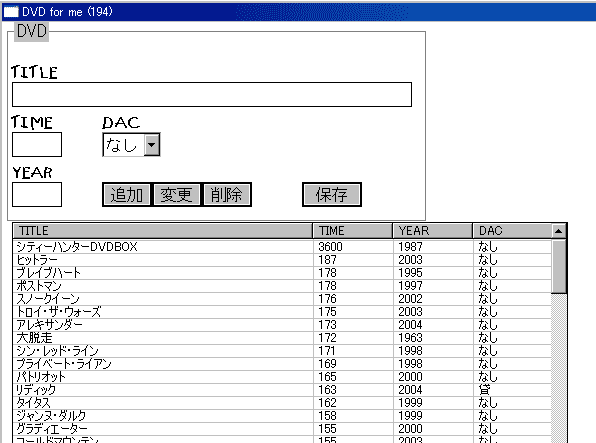Sort list by TITLE column header
The image size is (596, 443).
163,231
